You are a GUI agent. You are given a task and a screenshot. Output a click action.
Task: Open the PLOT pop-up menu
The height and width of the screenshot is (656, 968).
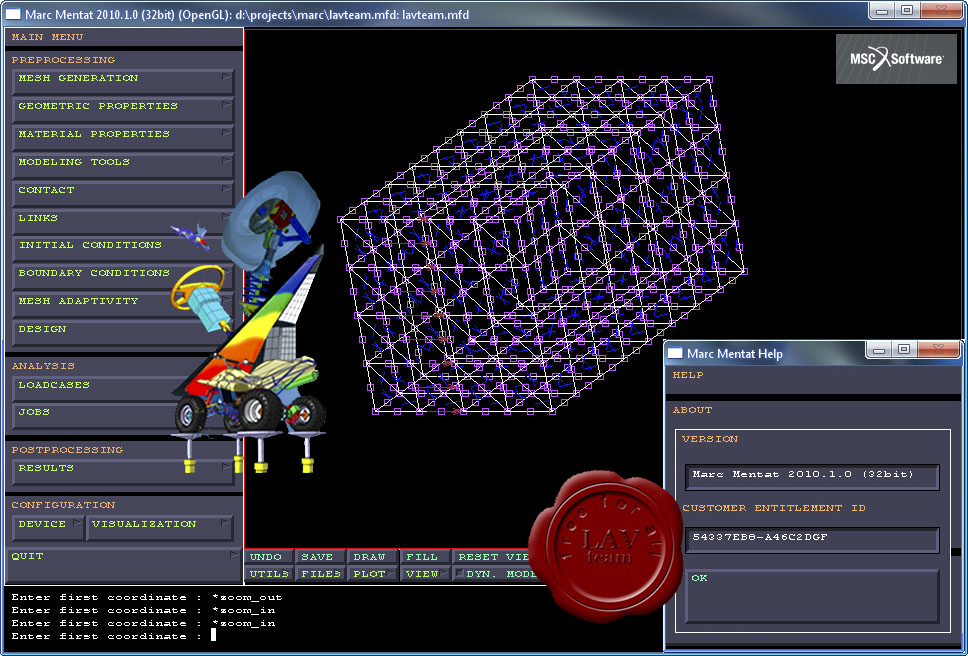(x=373, y=574)
